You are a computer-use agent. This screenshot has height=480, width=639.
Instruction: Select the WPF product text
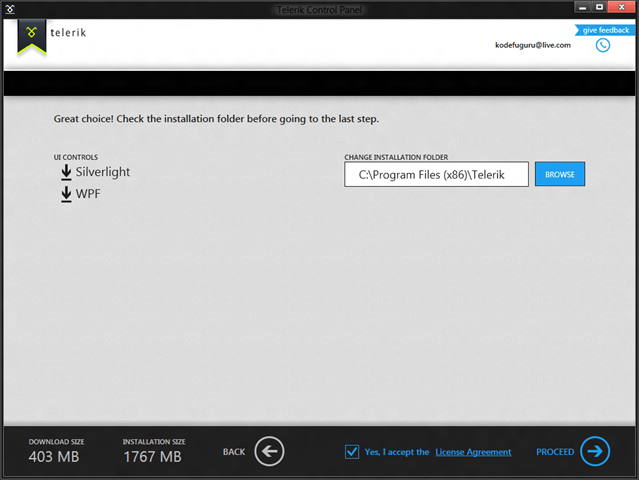click(x=88, y=194)
